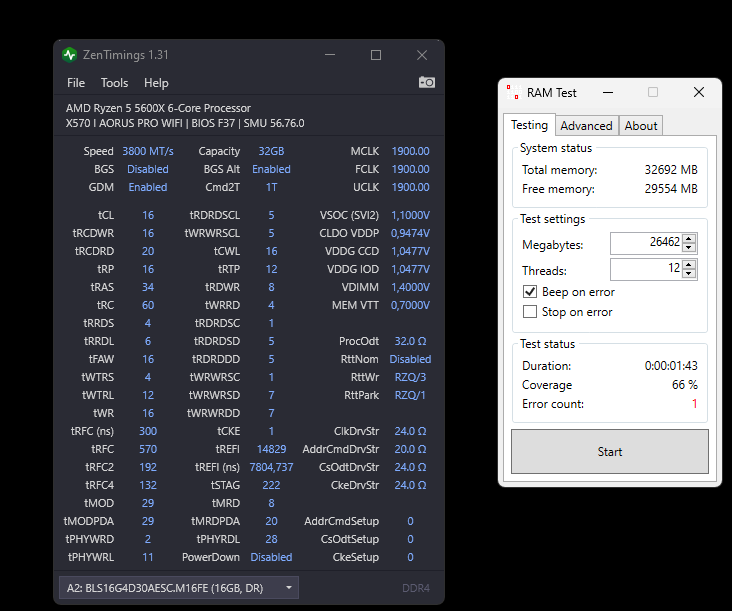Maximize the ZenTimings window
This screenshot has height=611, width=732.
pyautogui.click(x=376, y=55)
